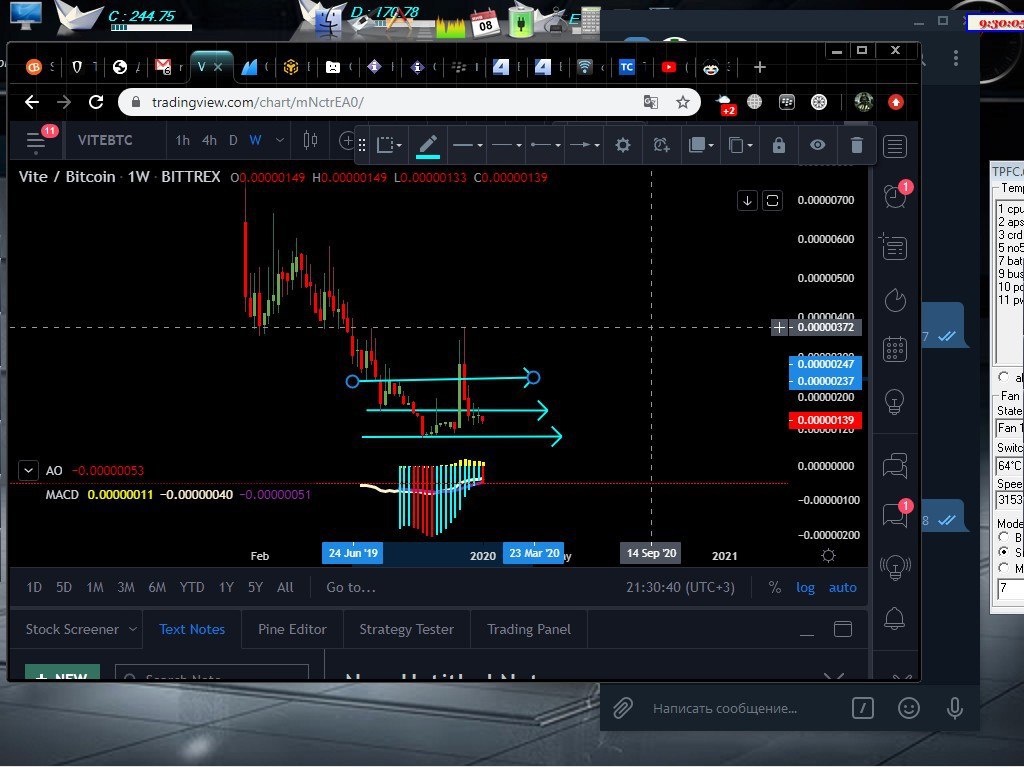The height and width of the screenshot is (768, 1024).
Task: Hide the selected drawing with eye icon
Action: 818,145
